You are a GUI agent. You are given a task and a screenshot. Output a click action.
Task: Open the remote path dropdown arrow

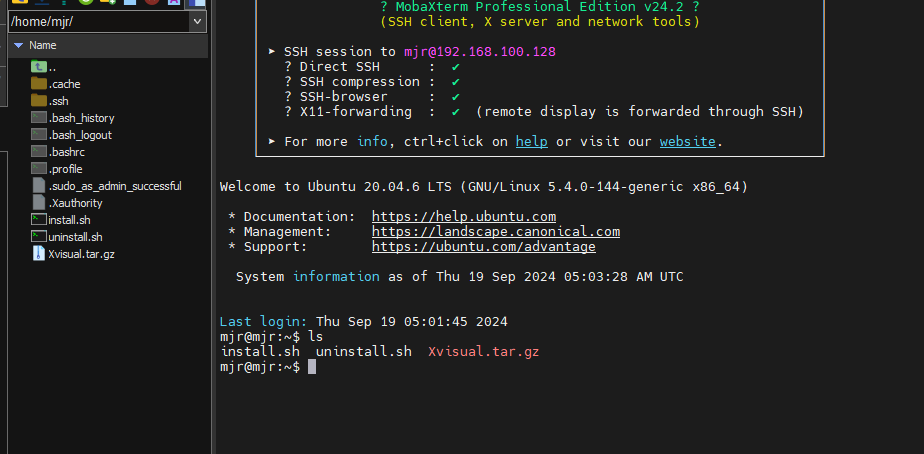[x=199, y=22]
